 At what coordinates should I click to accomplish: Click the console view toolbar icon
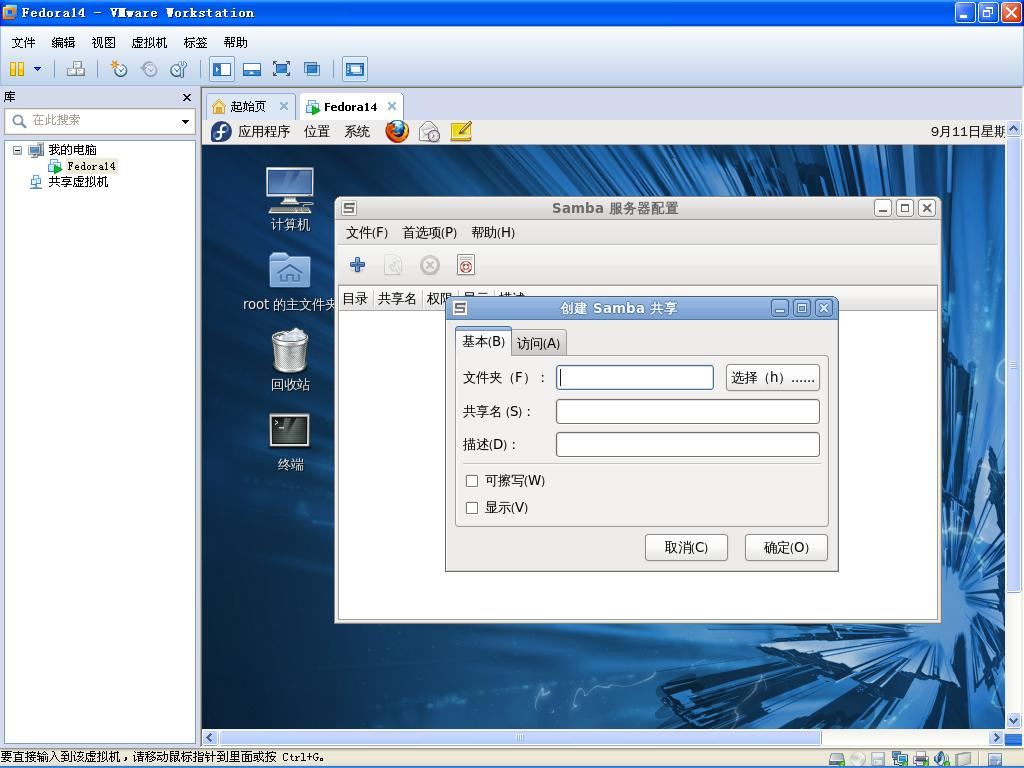click(355, 69)
